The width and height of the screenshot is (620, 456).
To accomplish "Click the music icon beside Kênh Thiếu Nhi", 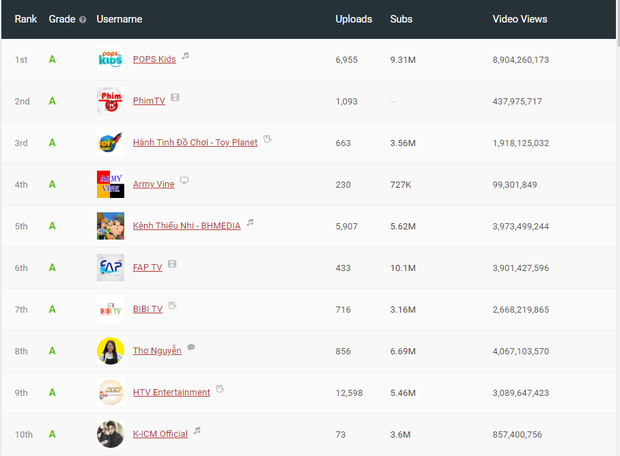I will click(250, 222).
